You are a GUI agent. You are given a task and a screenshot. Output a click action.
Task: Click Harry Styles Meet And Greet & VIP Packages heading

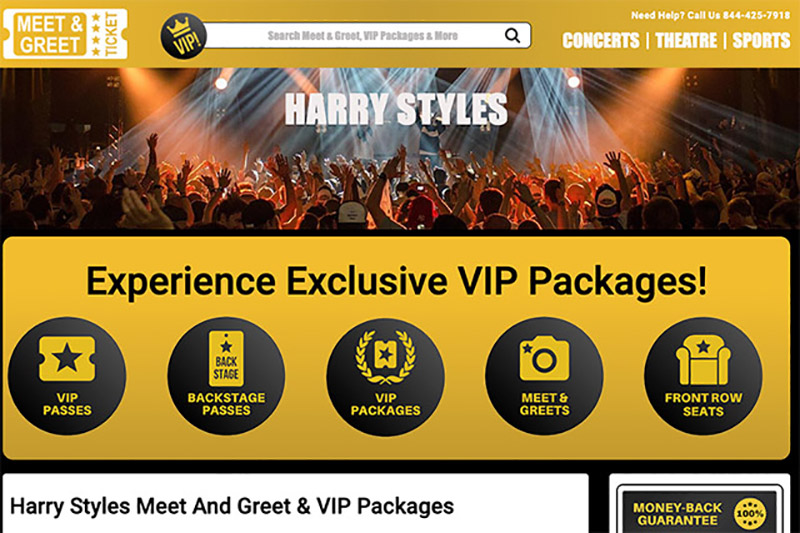pos(232,506)
